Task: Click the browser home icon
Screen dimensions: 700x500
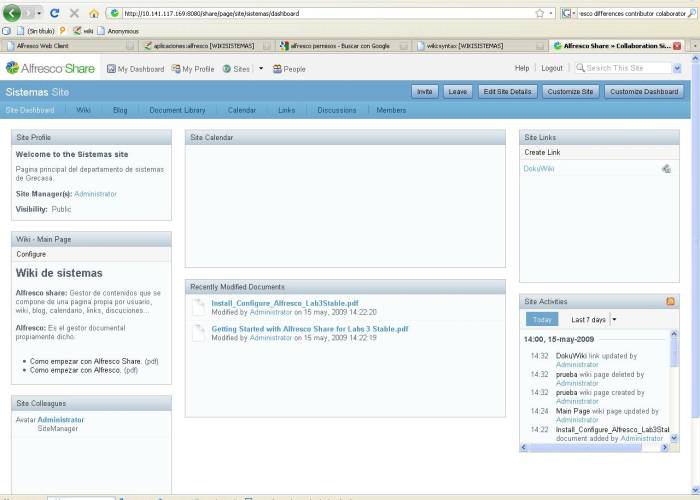Action: [x=94, y=13]
